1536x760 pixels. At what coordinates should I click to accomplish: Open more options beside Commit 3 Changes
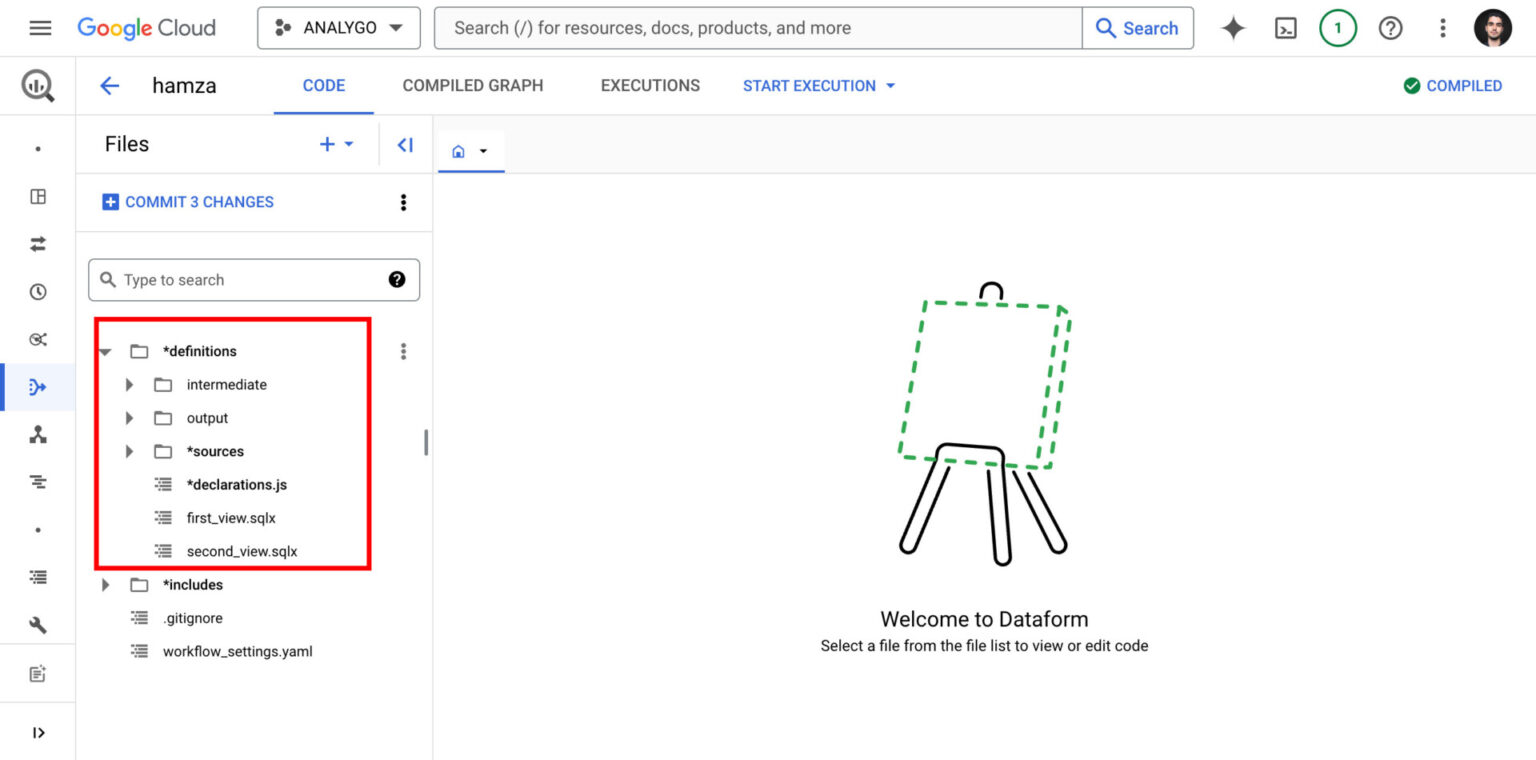[403, 203]
